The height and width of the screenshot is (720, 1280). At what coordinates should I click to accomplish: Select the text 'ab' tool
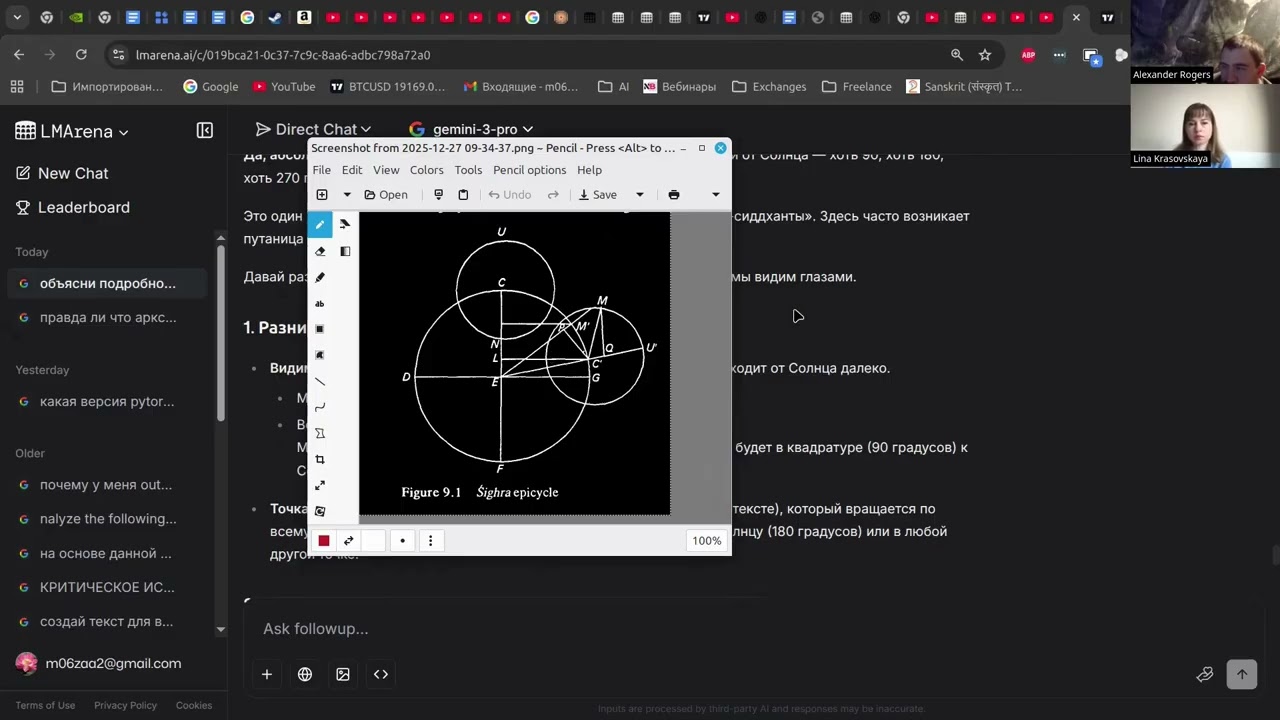click(320, 303)
